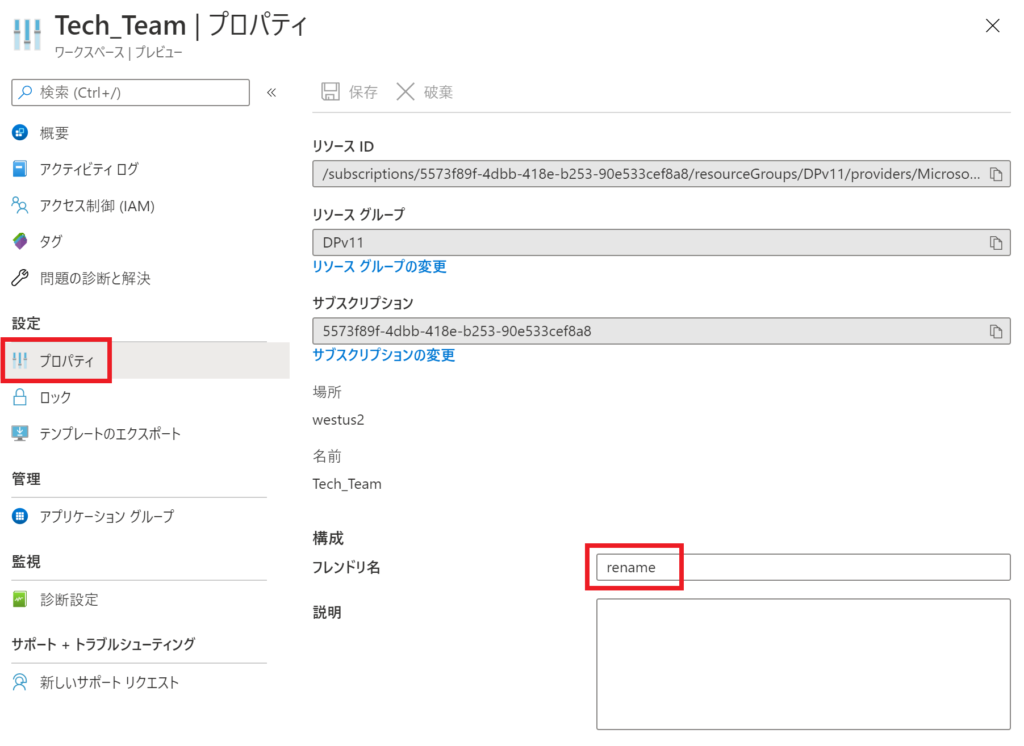Click the フレンドリ名 input containing rename
The image size is (1024, 746).
tap(803, 567)
